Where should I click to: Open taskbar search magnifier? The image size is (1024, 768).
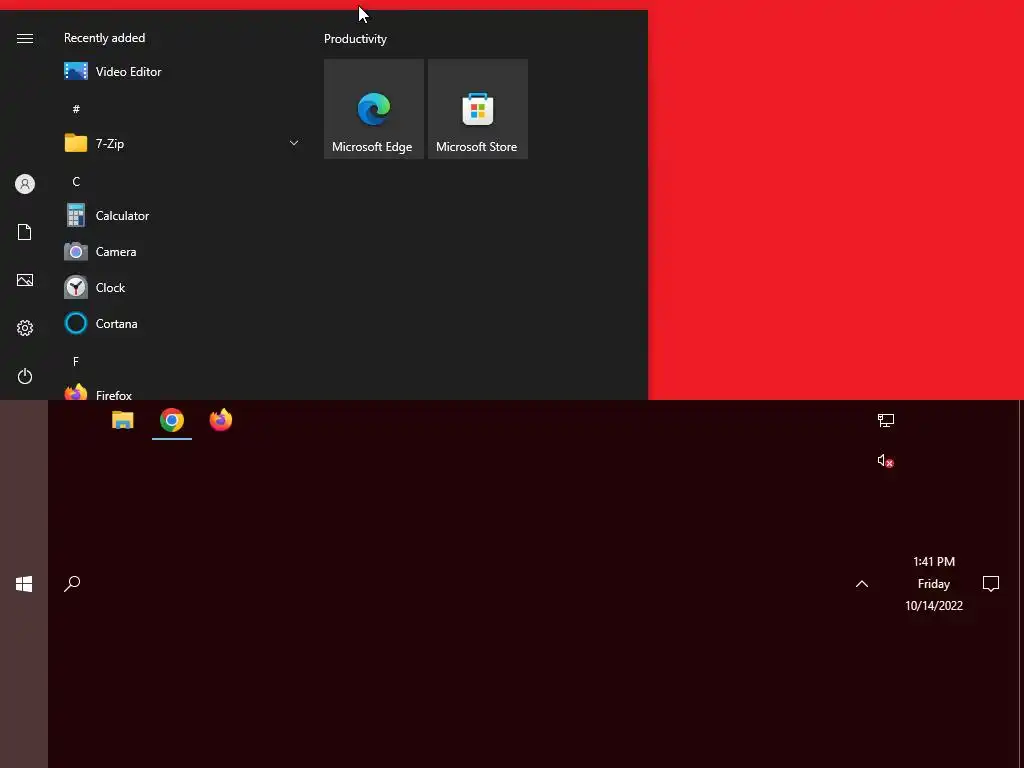coord(72,583)
